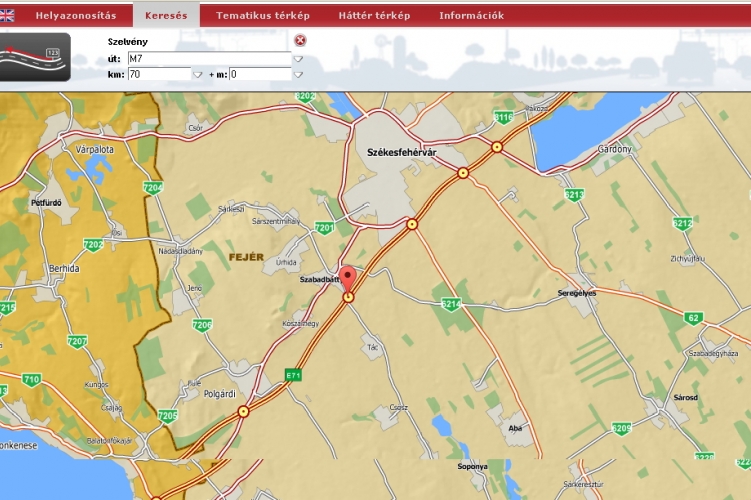The height and width of the screenshot is (500, 751).
Task: Close the Szelvény search panel
Action: pyautogui.click(x=300, y=40)
